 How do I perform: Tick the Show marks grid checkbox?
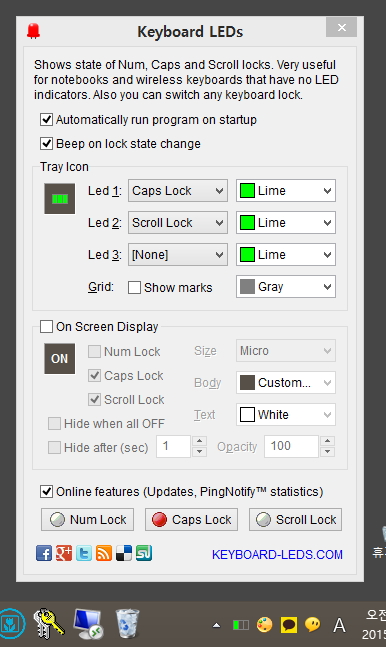pyautogui.click(x=134, y=288)
